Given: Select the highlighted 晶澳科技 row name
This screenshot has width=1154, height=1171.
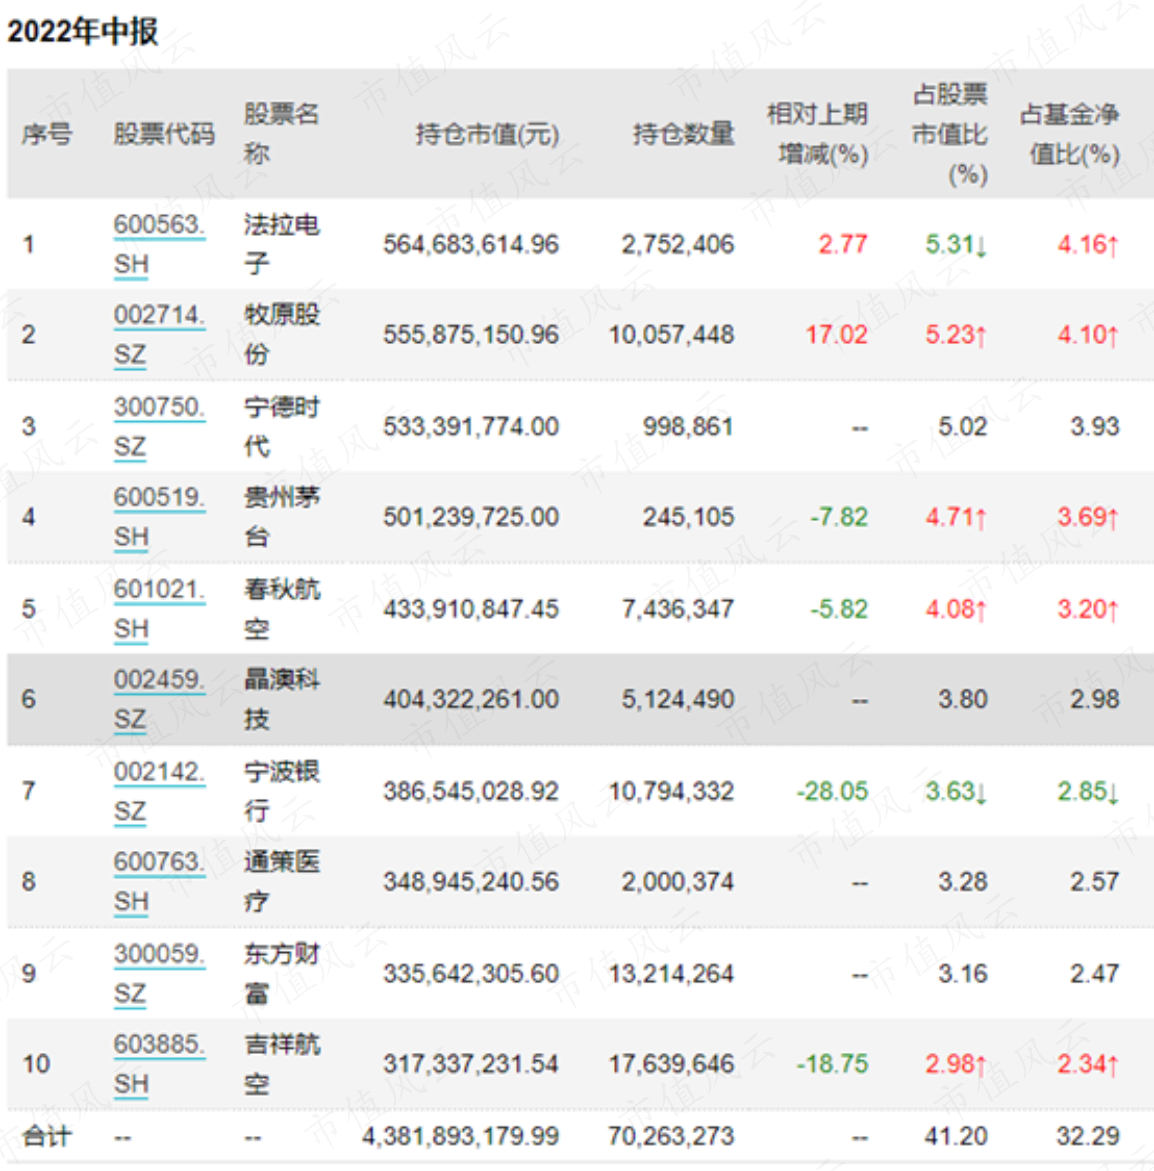Looking at the screenshot, I should tap(282, 699).
